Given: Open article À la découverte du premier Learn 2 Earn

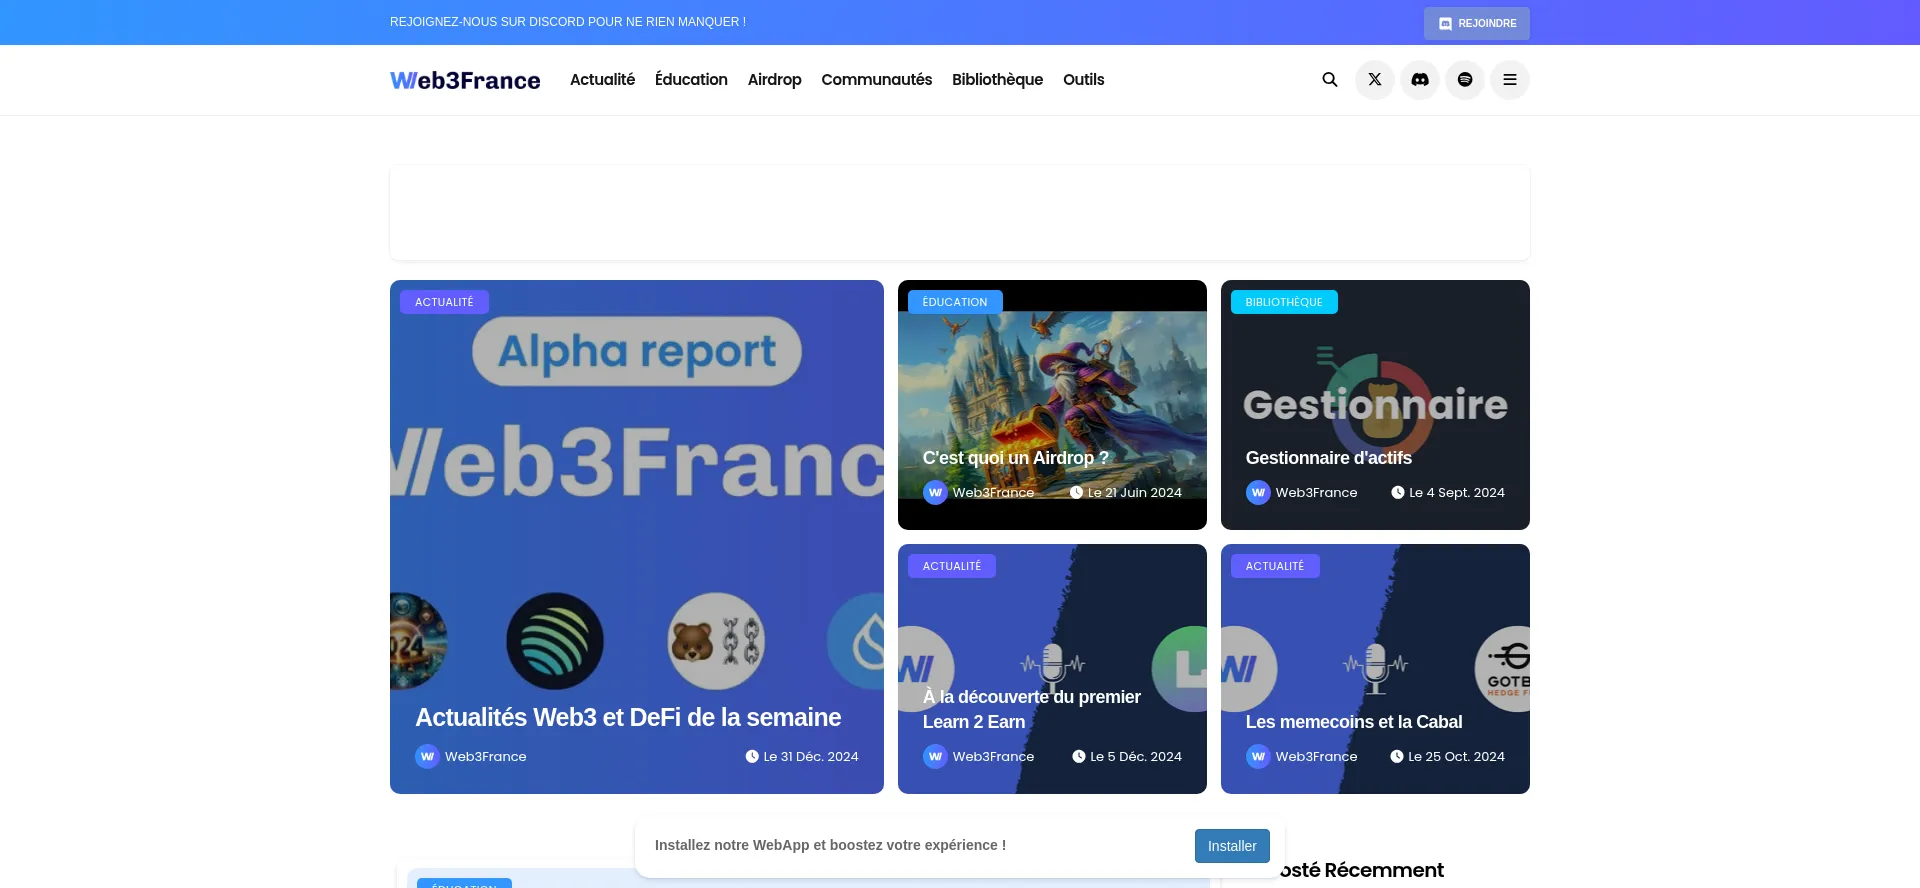Looking at the screenshot, I should (1032, 709).
